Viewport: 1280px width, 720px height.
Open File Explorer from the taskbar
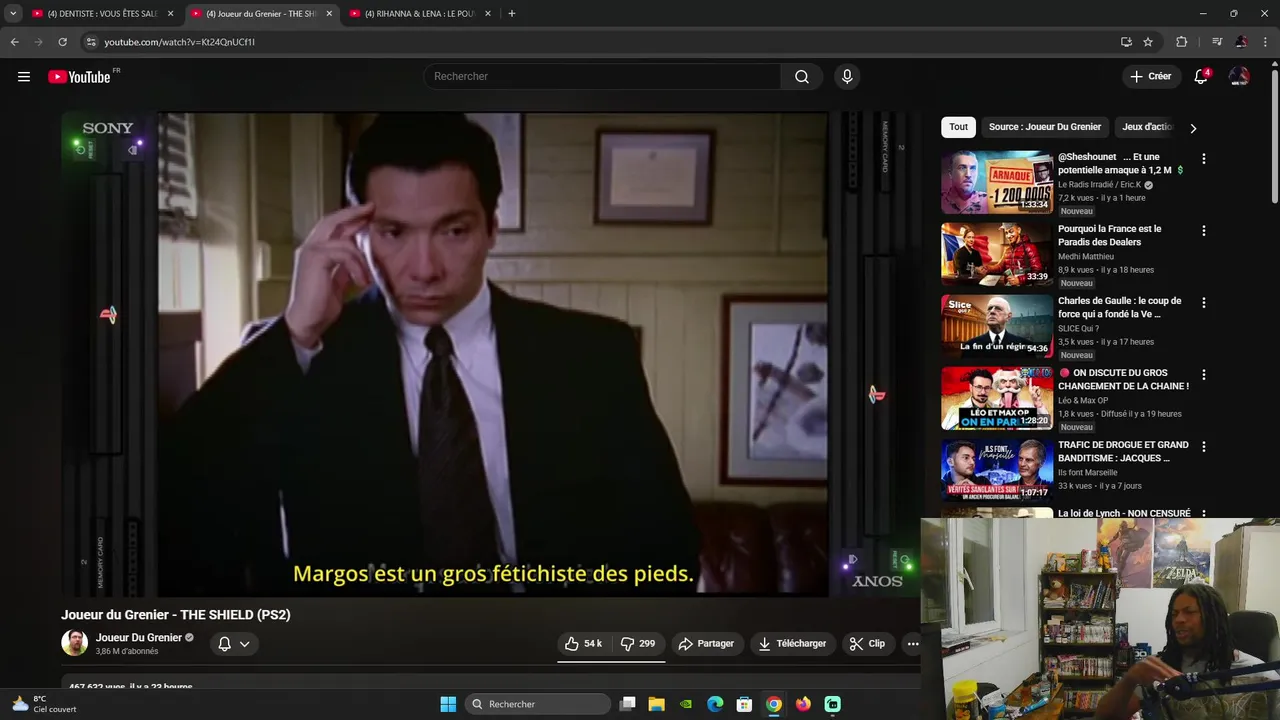[656, 704]
